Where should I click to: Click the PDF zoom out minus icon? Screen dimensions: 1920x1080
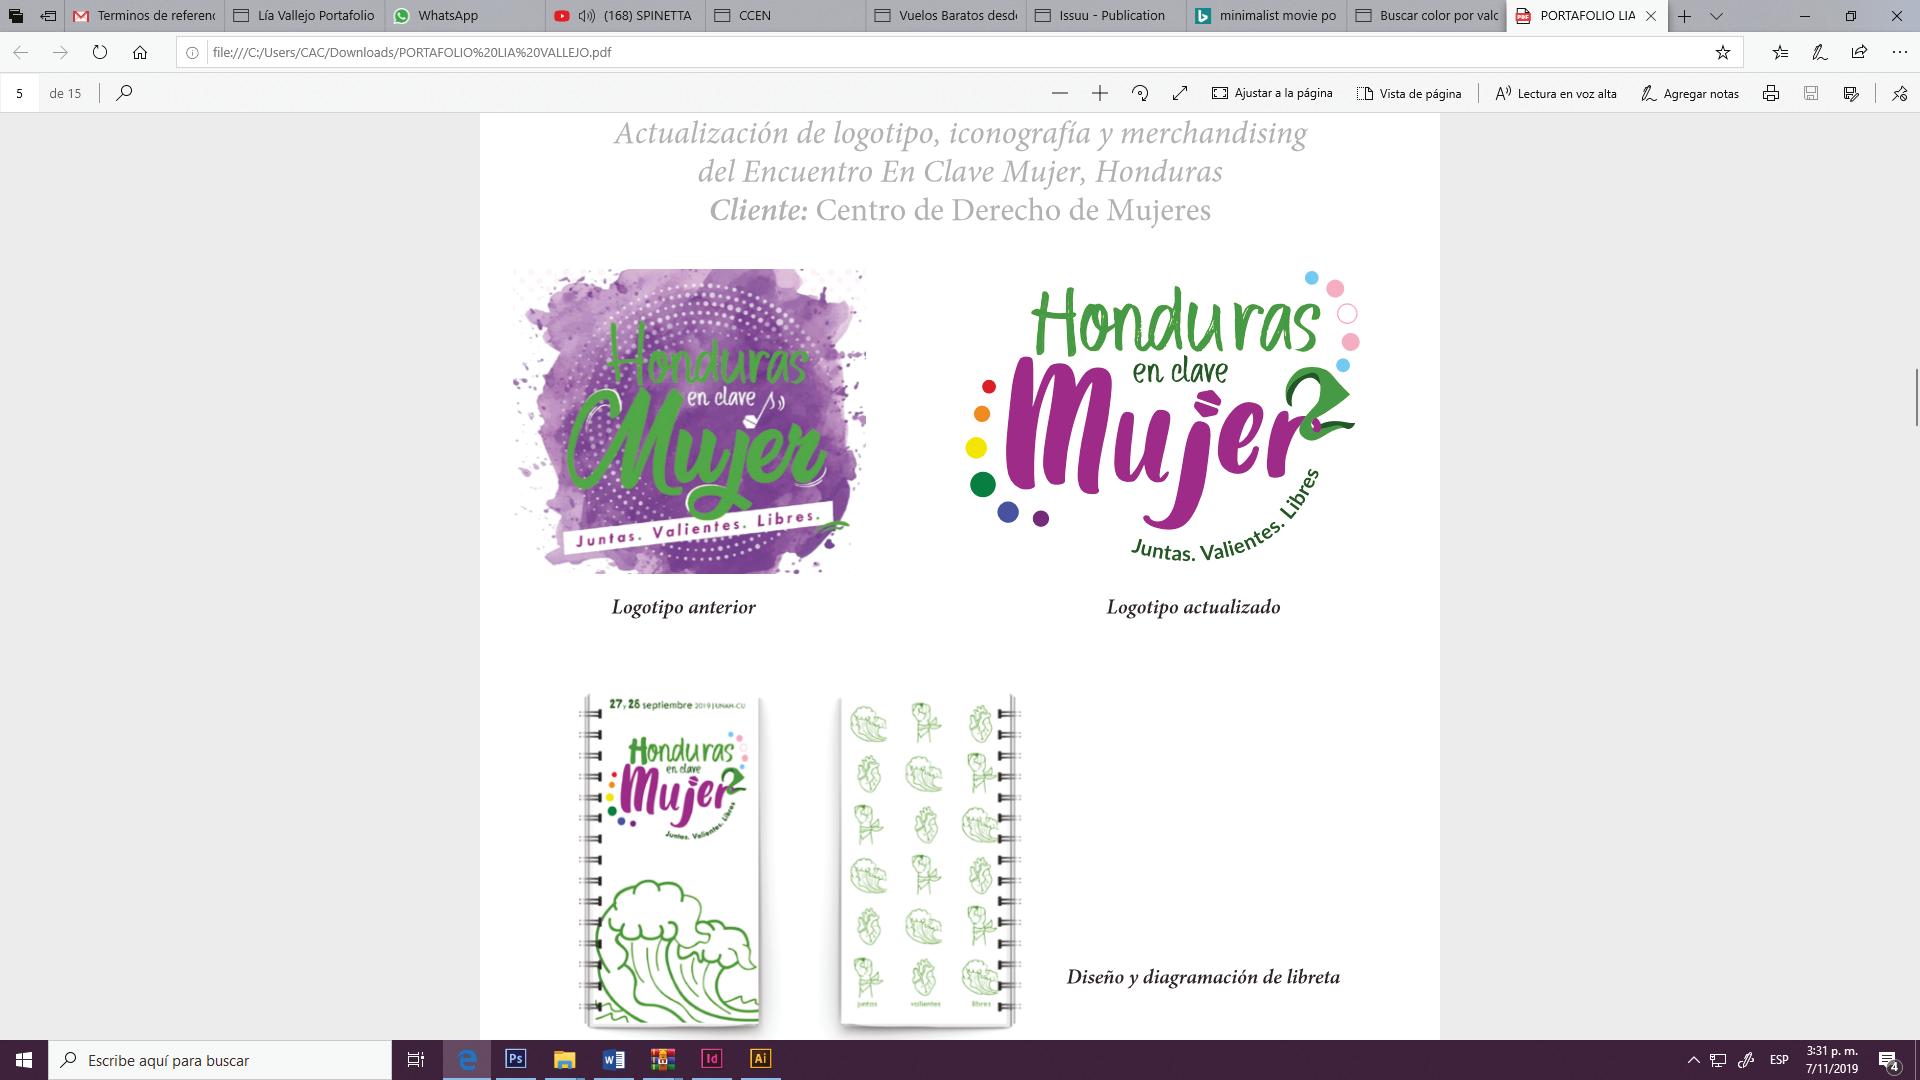pos(1060,93)
